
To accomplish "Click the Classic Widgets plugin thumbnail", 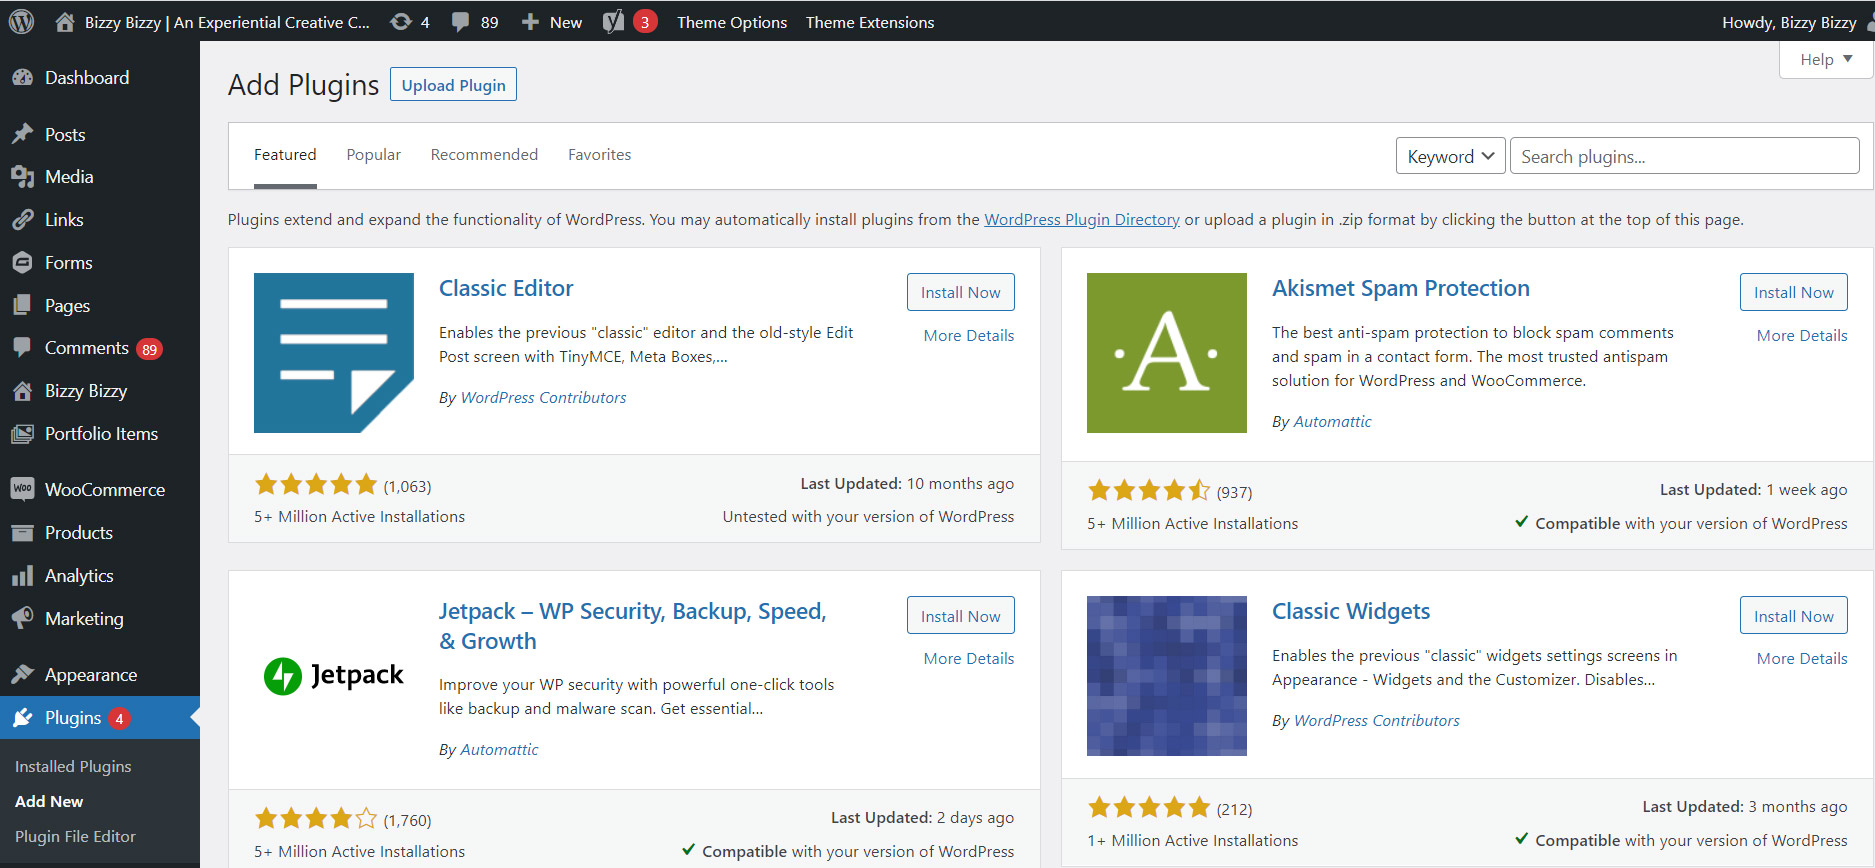I will point(1167,676).
